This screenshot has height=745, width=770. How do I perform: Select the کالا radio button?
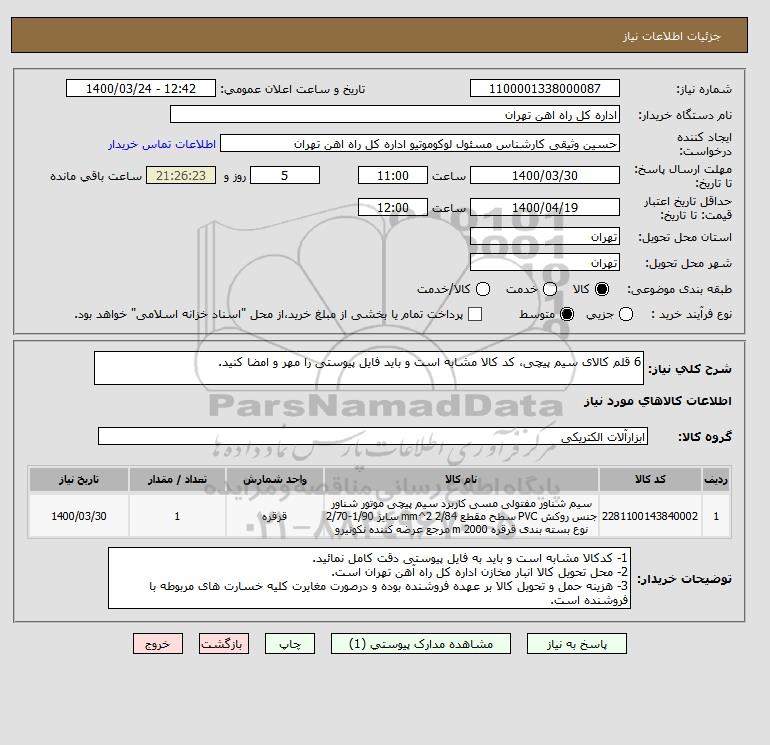[x=602, y=289]
